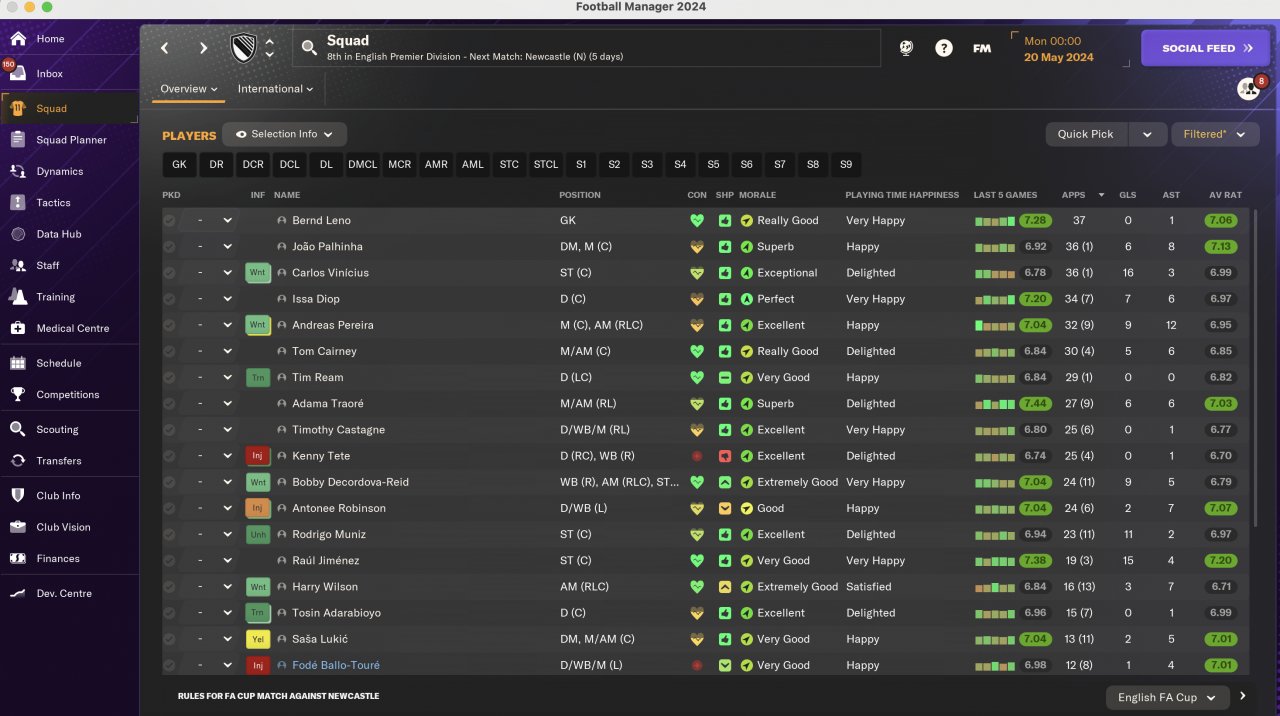Open the help question mark icon
This screenshot has width=1280, height=716.
coord(944,48)
